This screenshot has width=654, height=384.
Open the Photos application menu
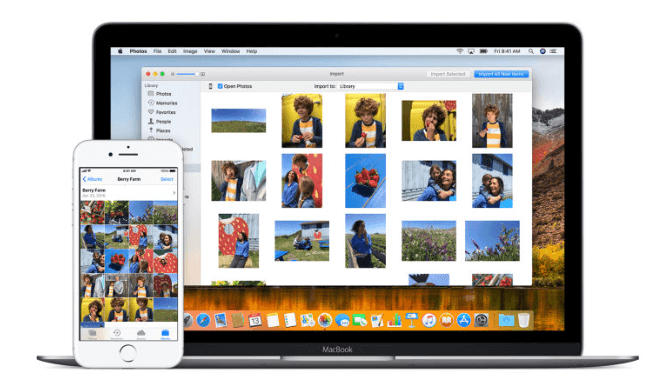point(138,51)
